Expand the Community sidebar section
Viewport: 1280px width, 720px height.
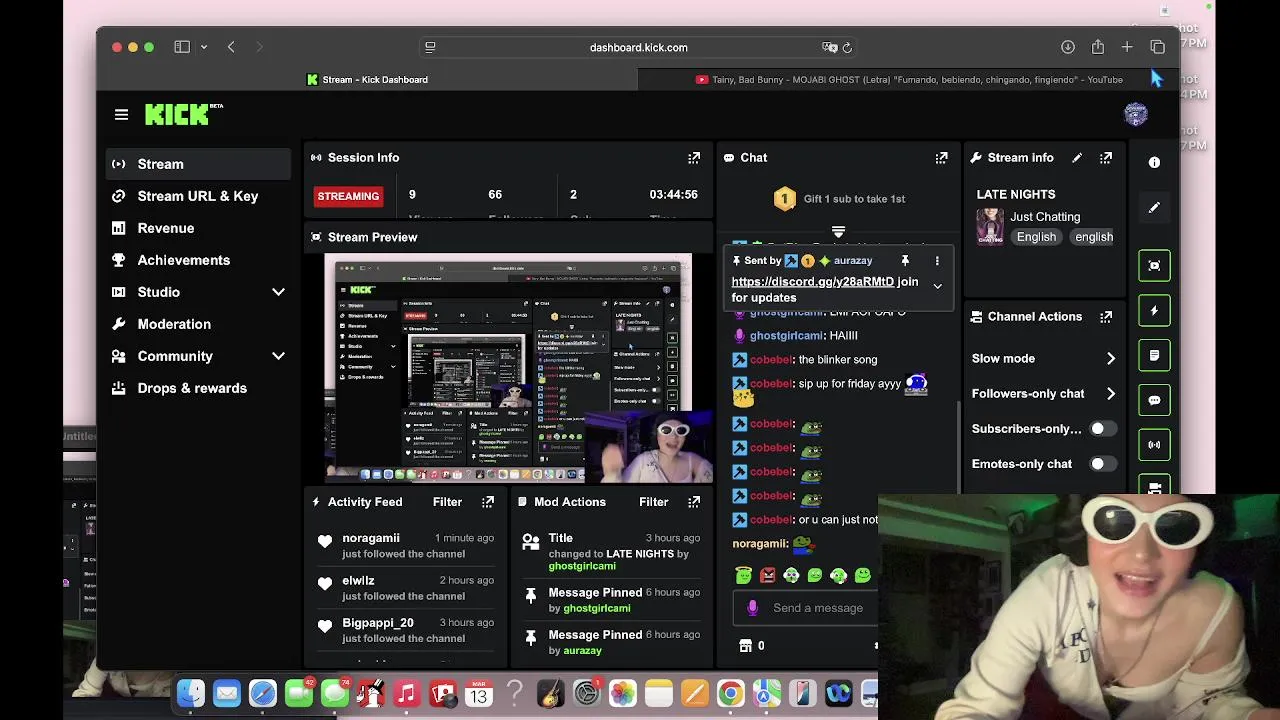(x=278, y=356)
